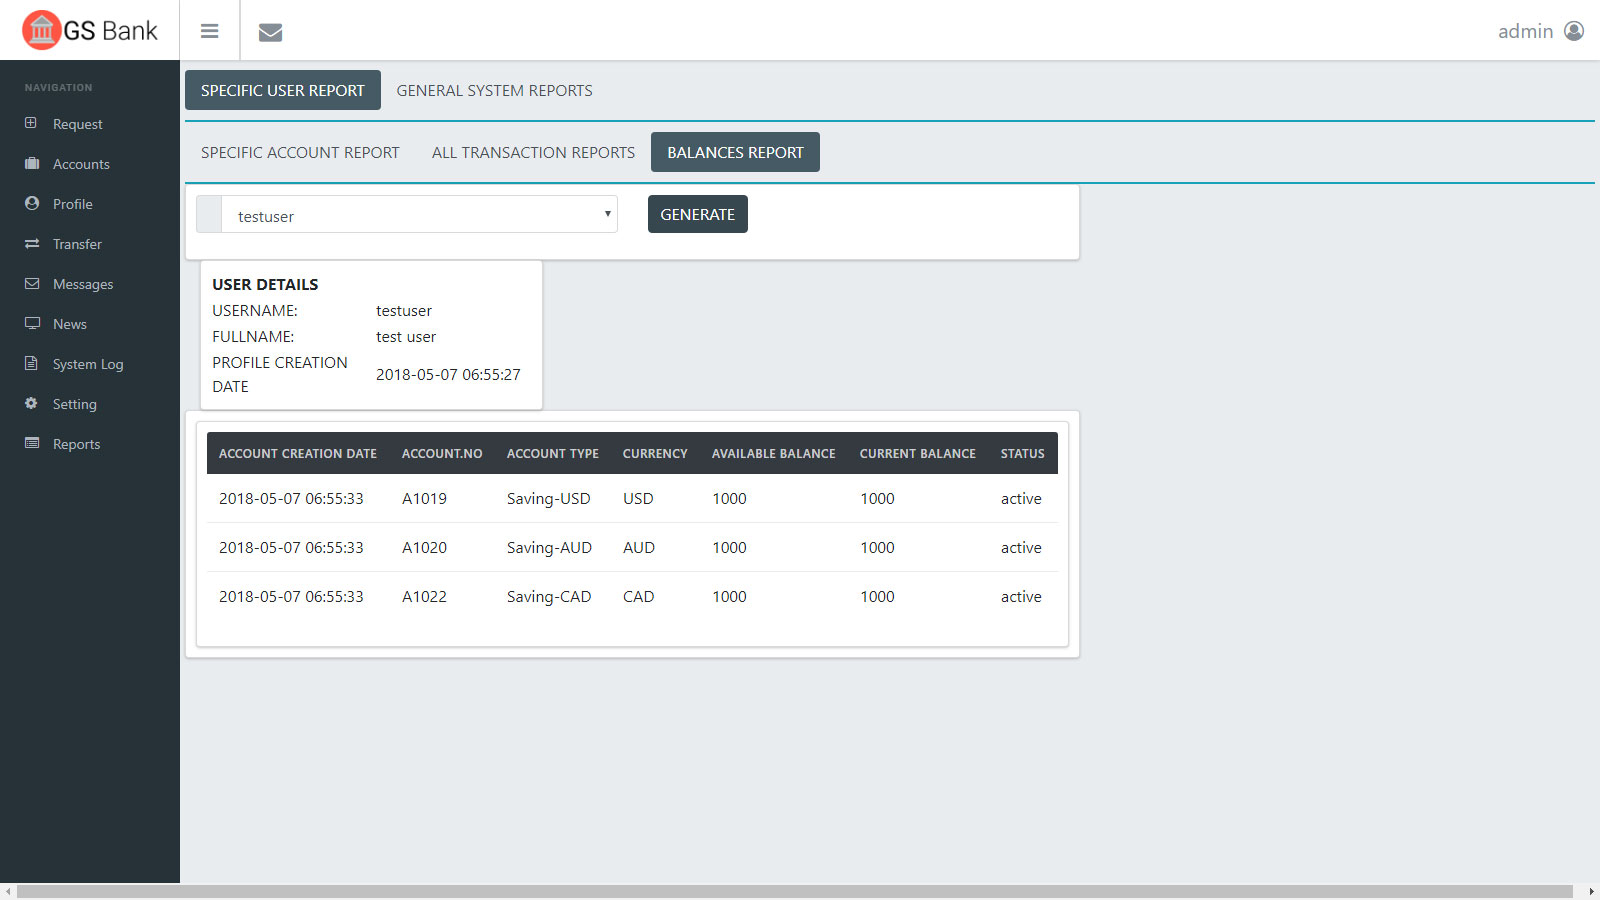The height and width of the screenshot is (900, 1600).
Task: Click the Setting gear icon
Action: [x=31, y=403]
